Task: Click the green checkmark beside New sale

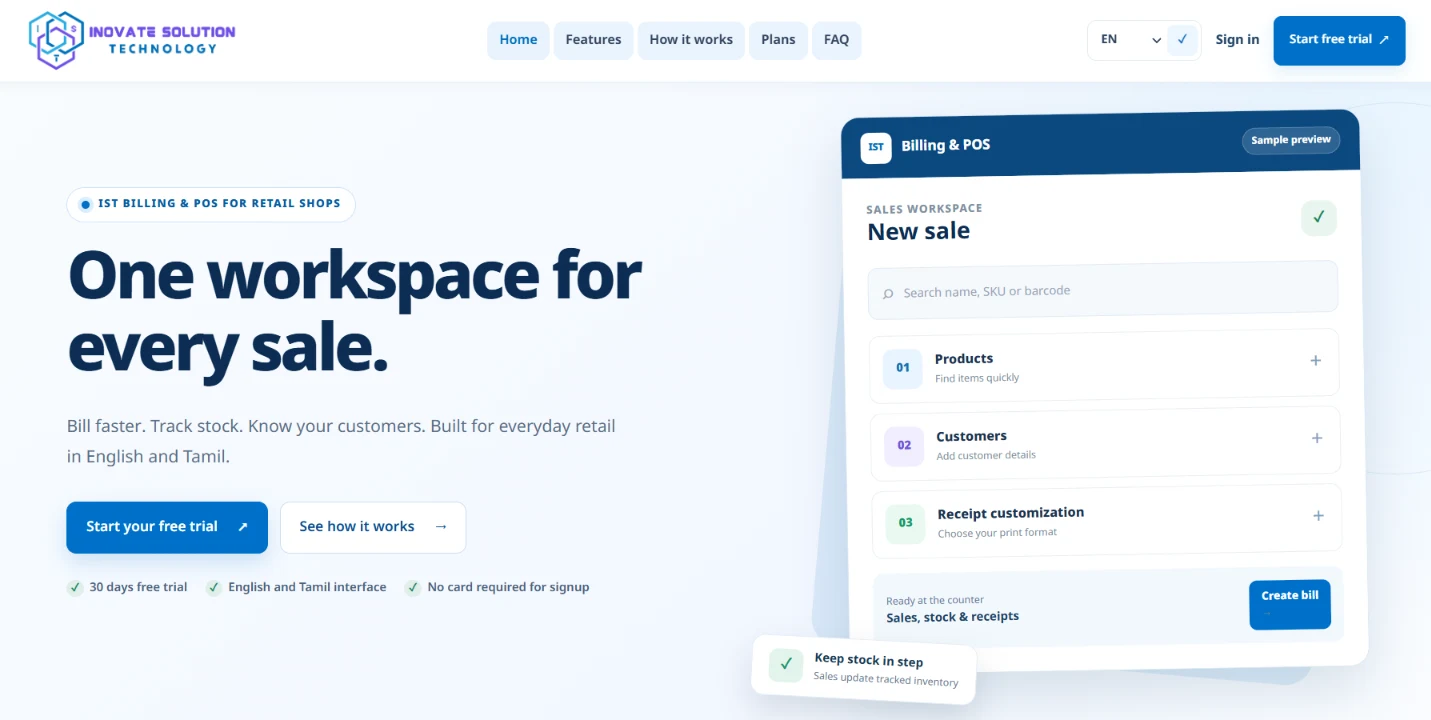Action: click(x=1319, y=218)
